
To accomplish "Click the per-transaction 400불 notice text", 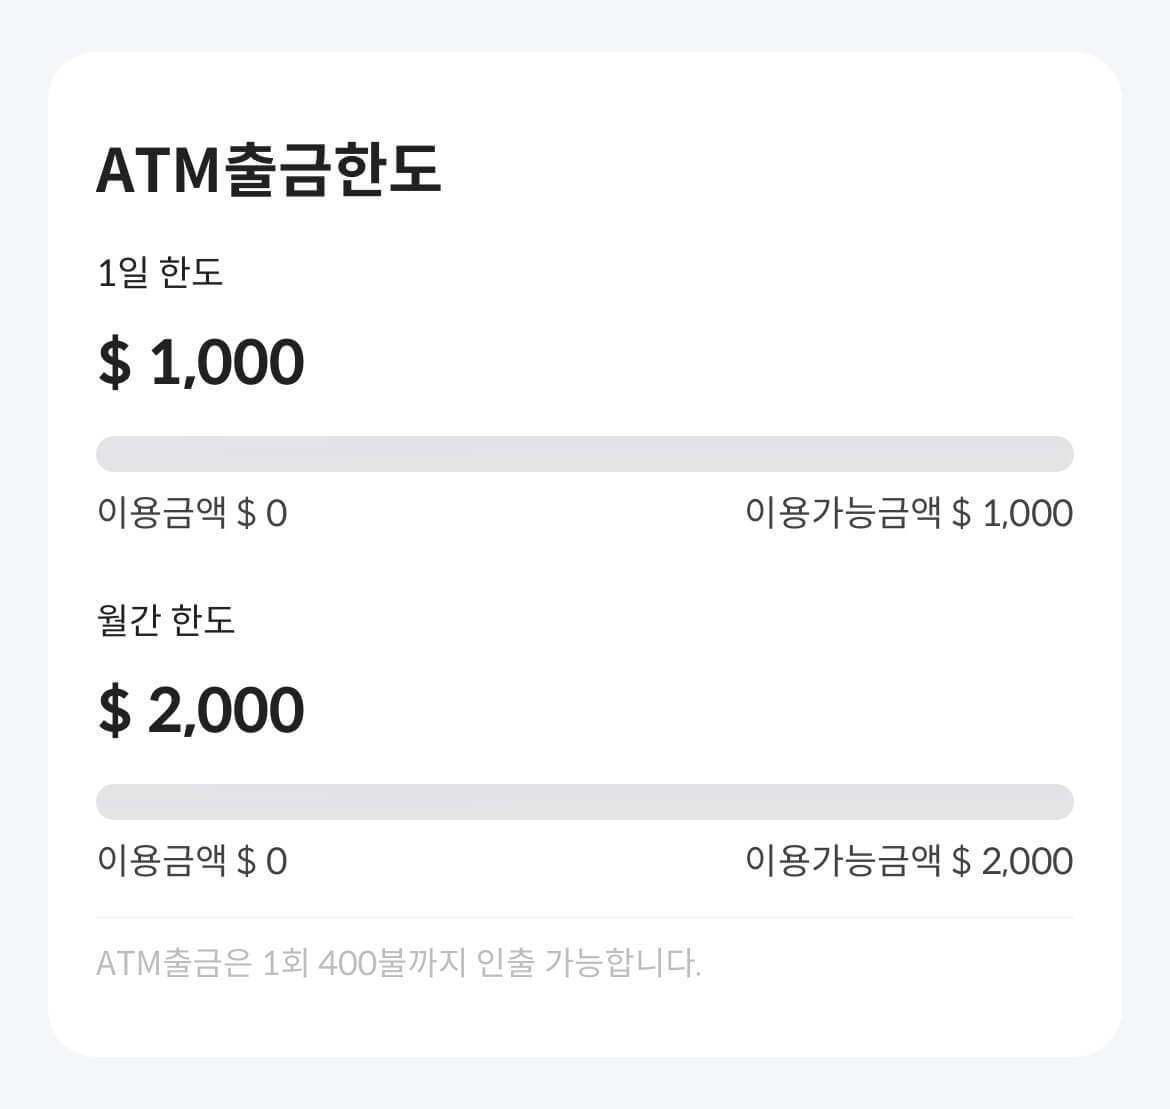I will click(400, 962).
